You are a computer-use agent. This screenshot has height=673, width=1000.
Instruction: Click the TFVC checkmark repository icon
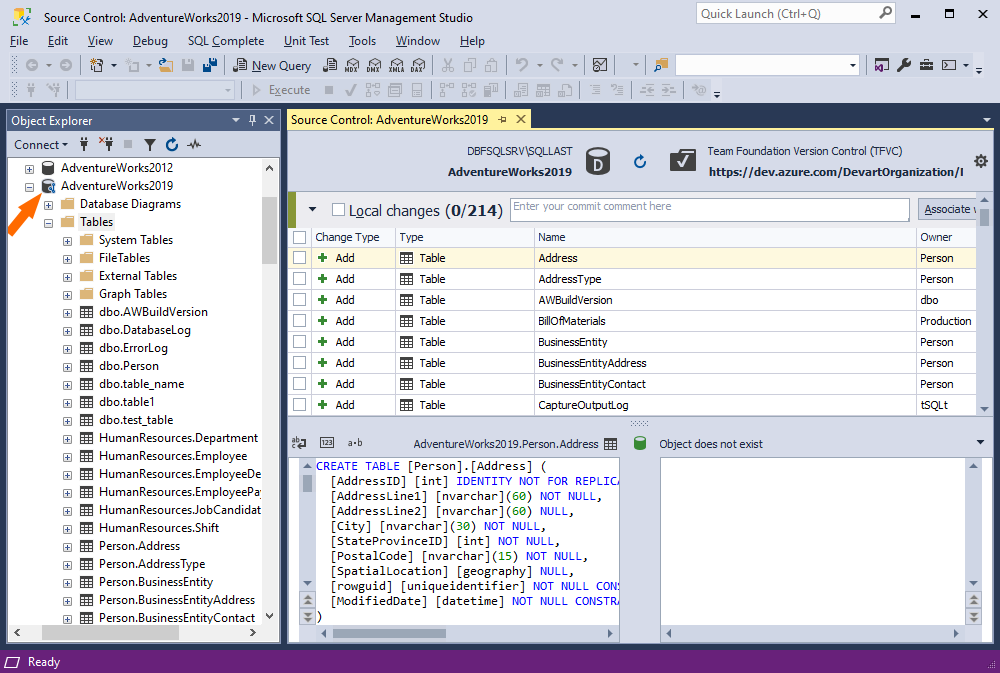[682, 160]
